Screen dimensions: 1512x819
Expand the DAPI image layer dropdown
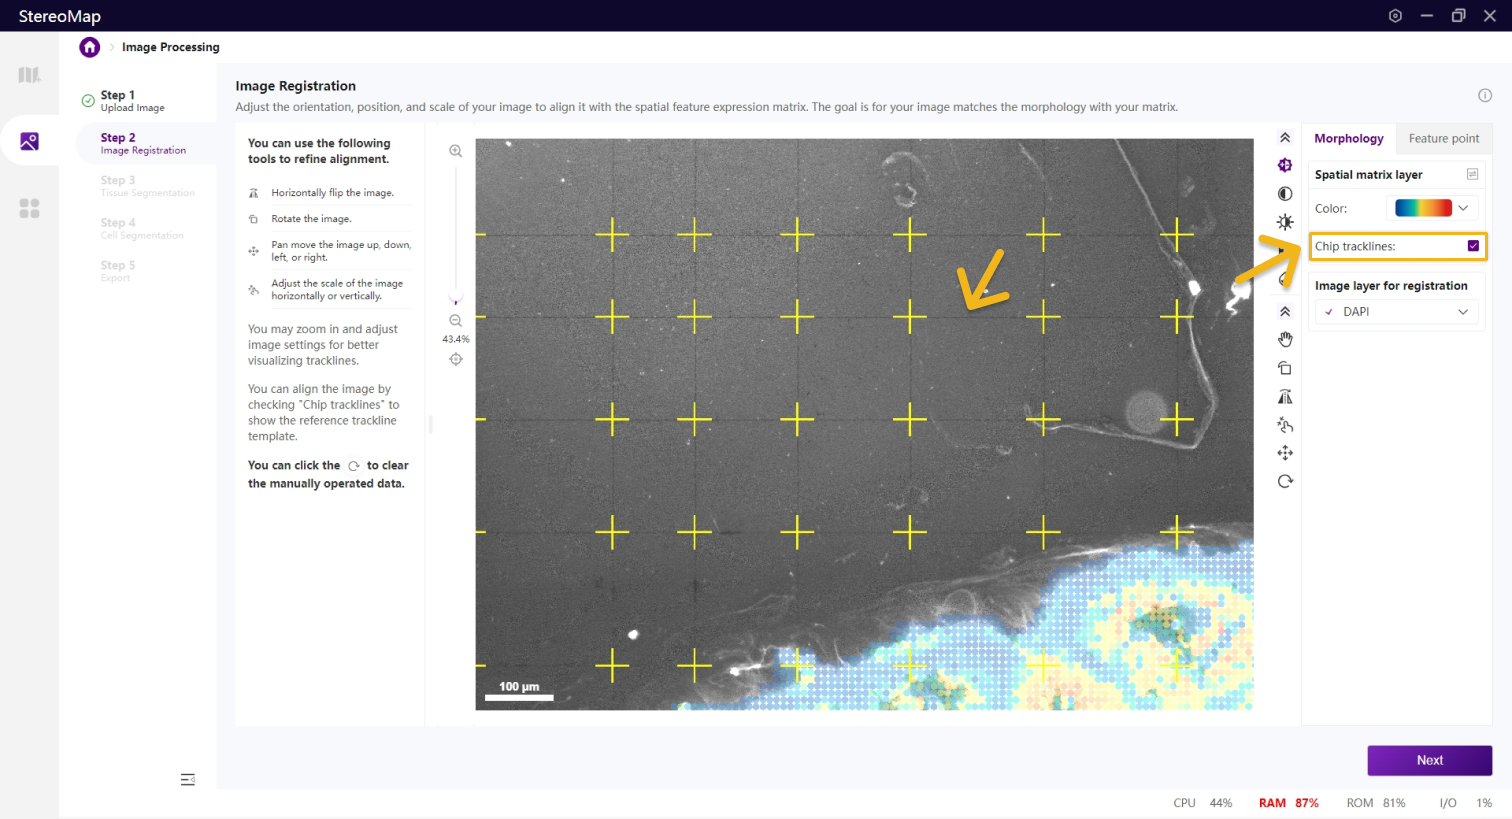(x=1397, y=312)
